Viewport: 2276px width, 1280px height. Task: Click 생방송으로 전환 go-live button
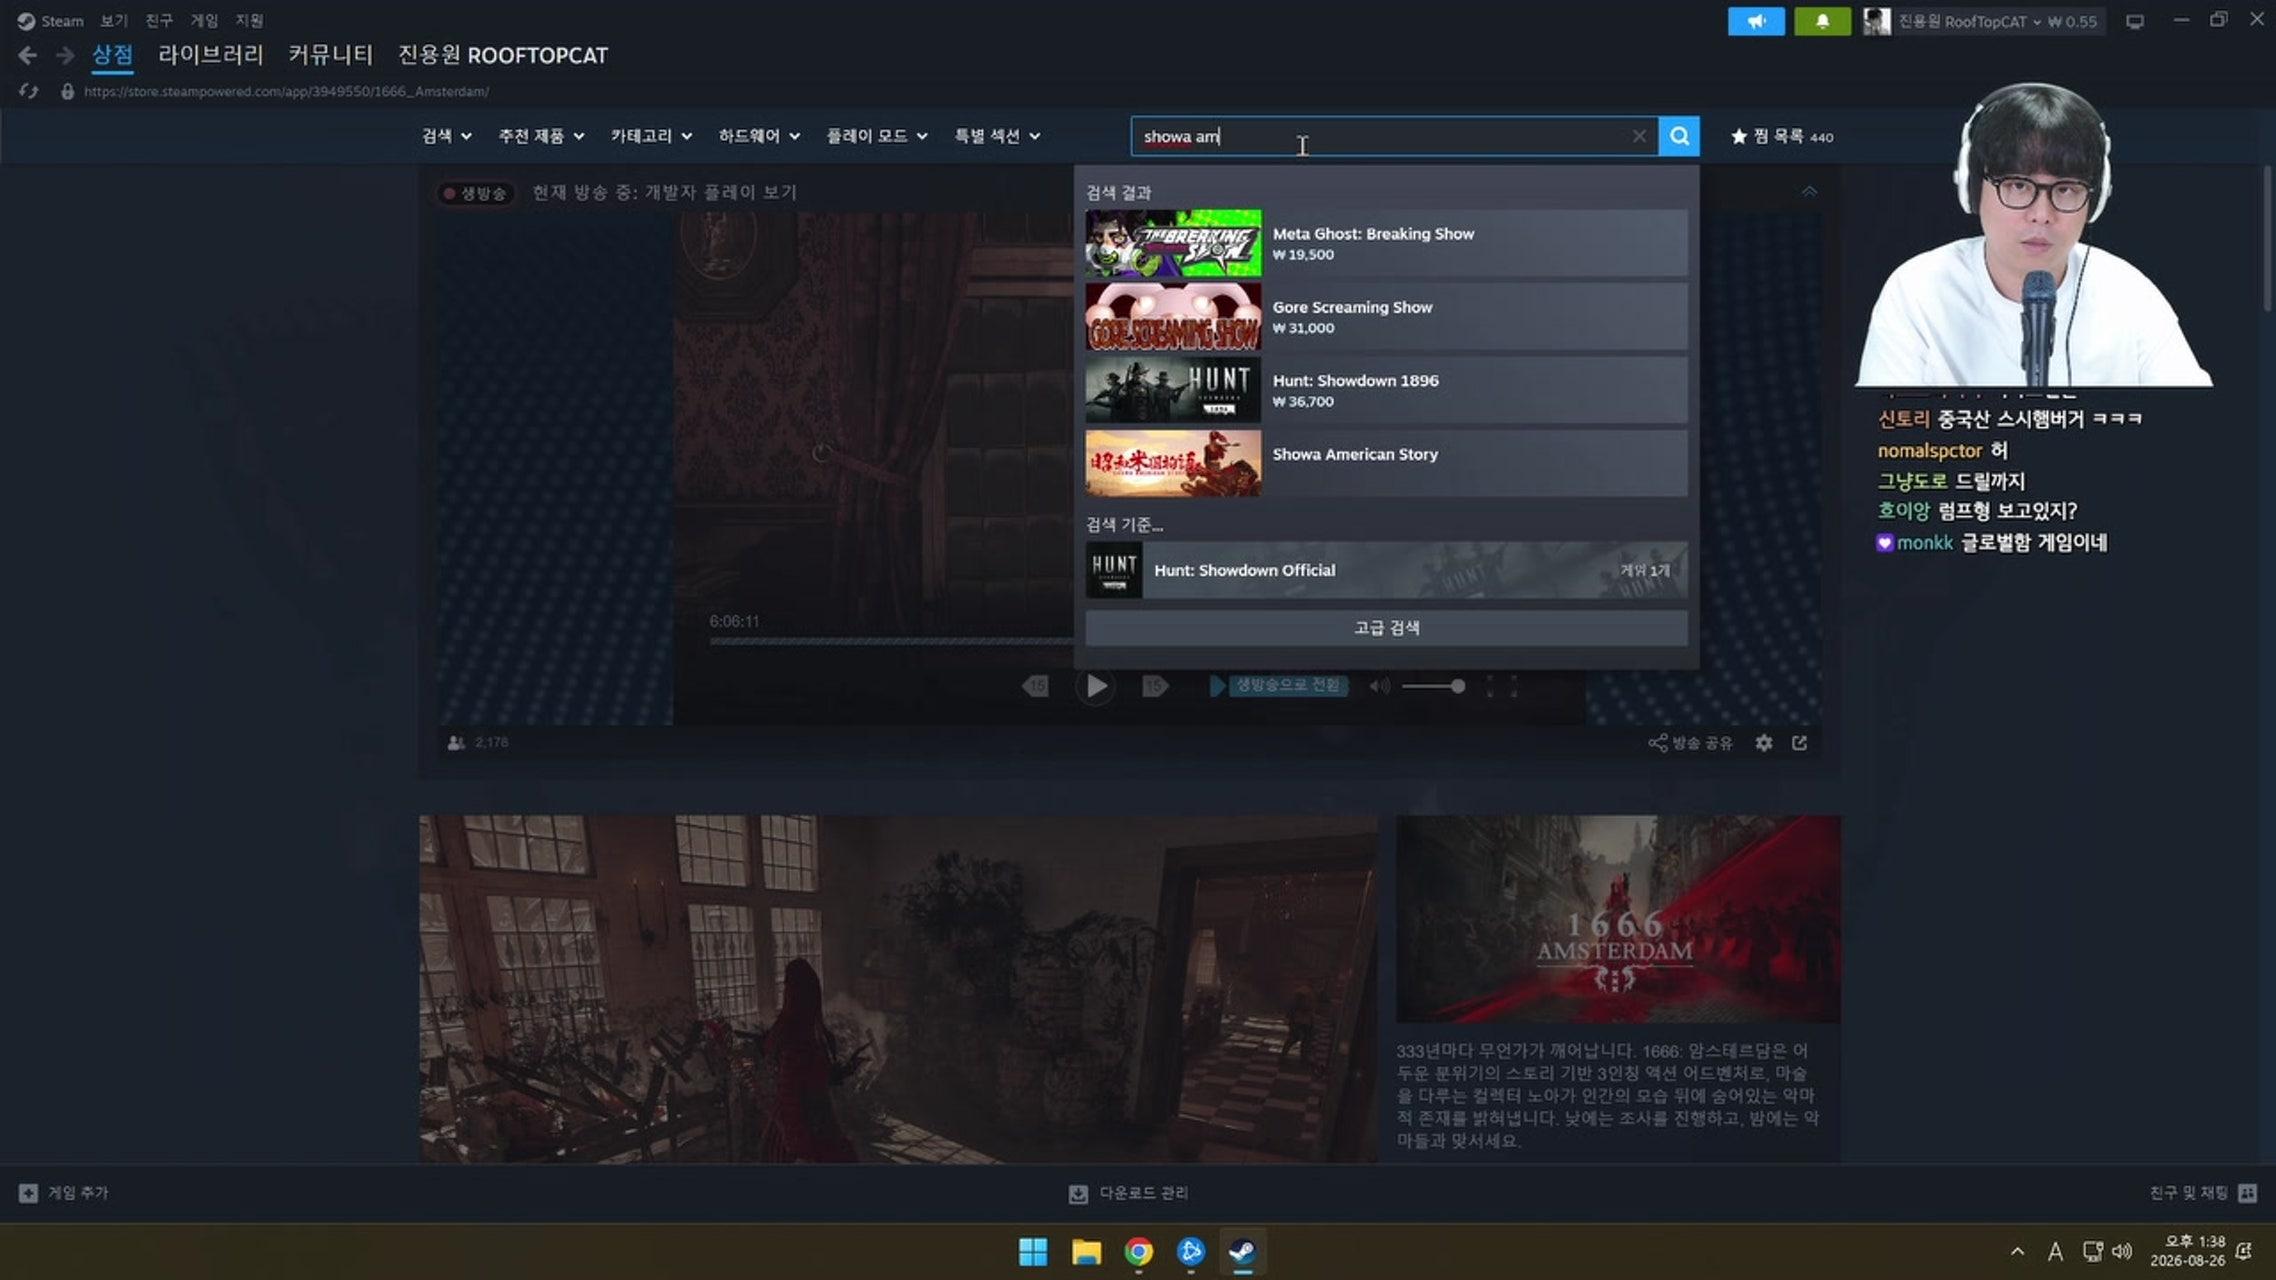[1279, 686]
